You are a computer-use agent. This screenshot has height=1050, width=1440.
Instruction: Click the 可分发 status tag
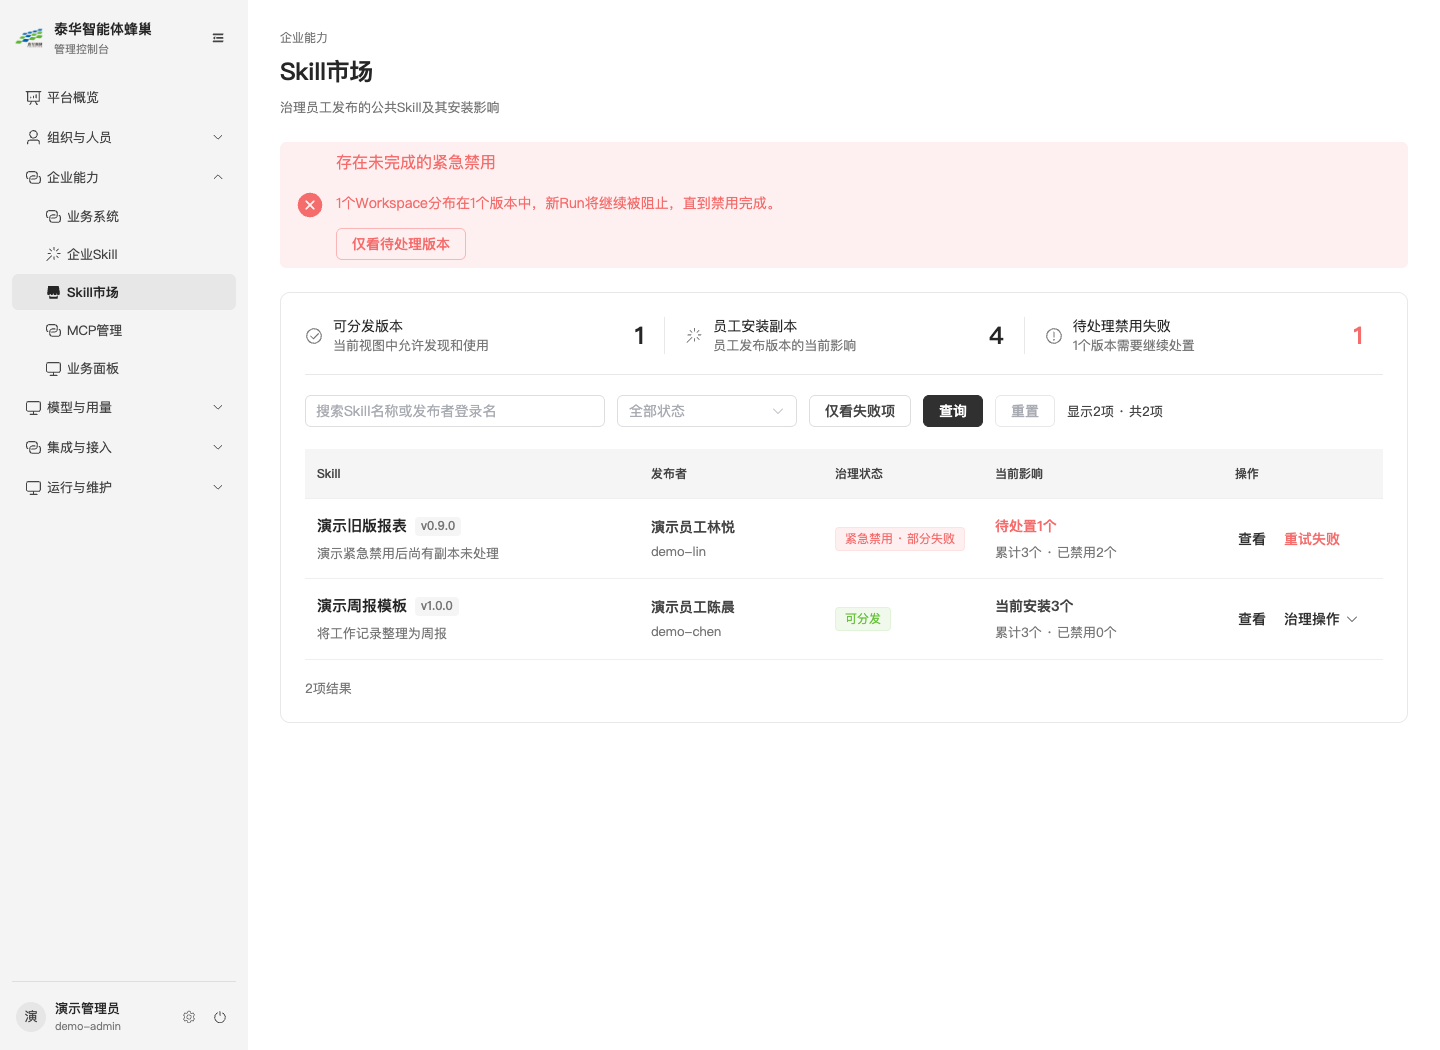tap(863, 619)
